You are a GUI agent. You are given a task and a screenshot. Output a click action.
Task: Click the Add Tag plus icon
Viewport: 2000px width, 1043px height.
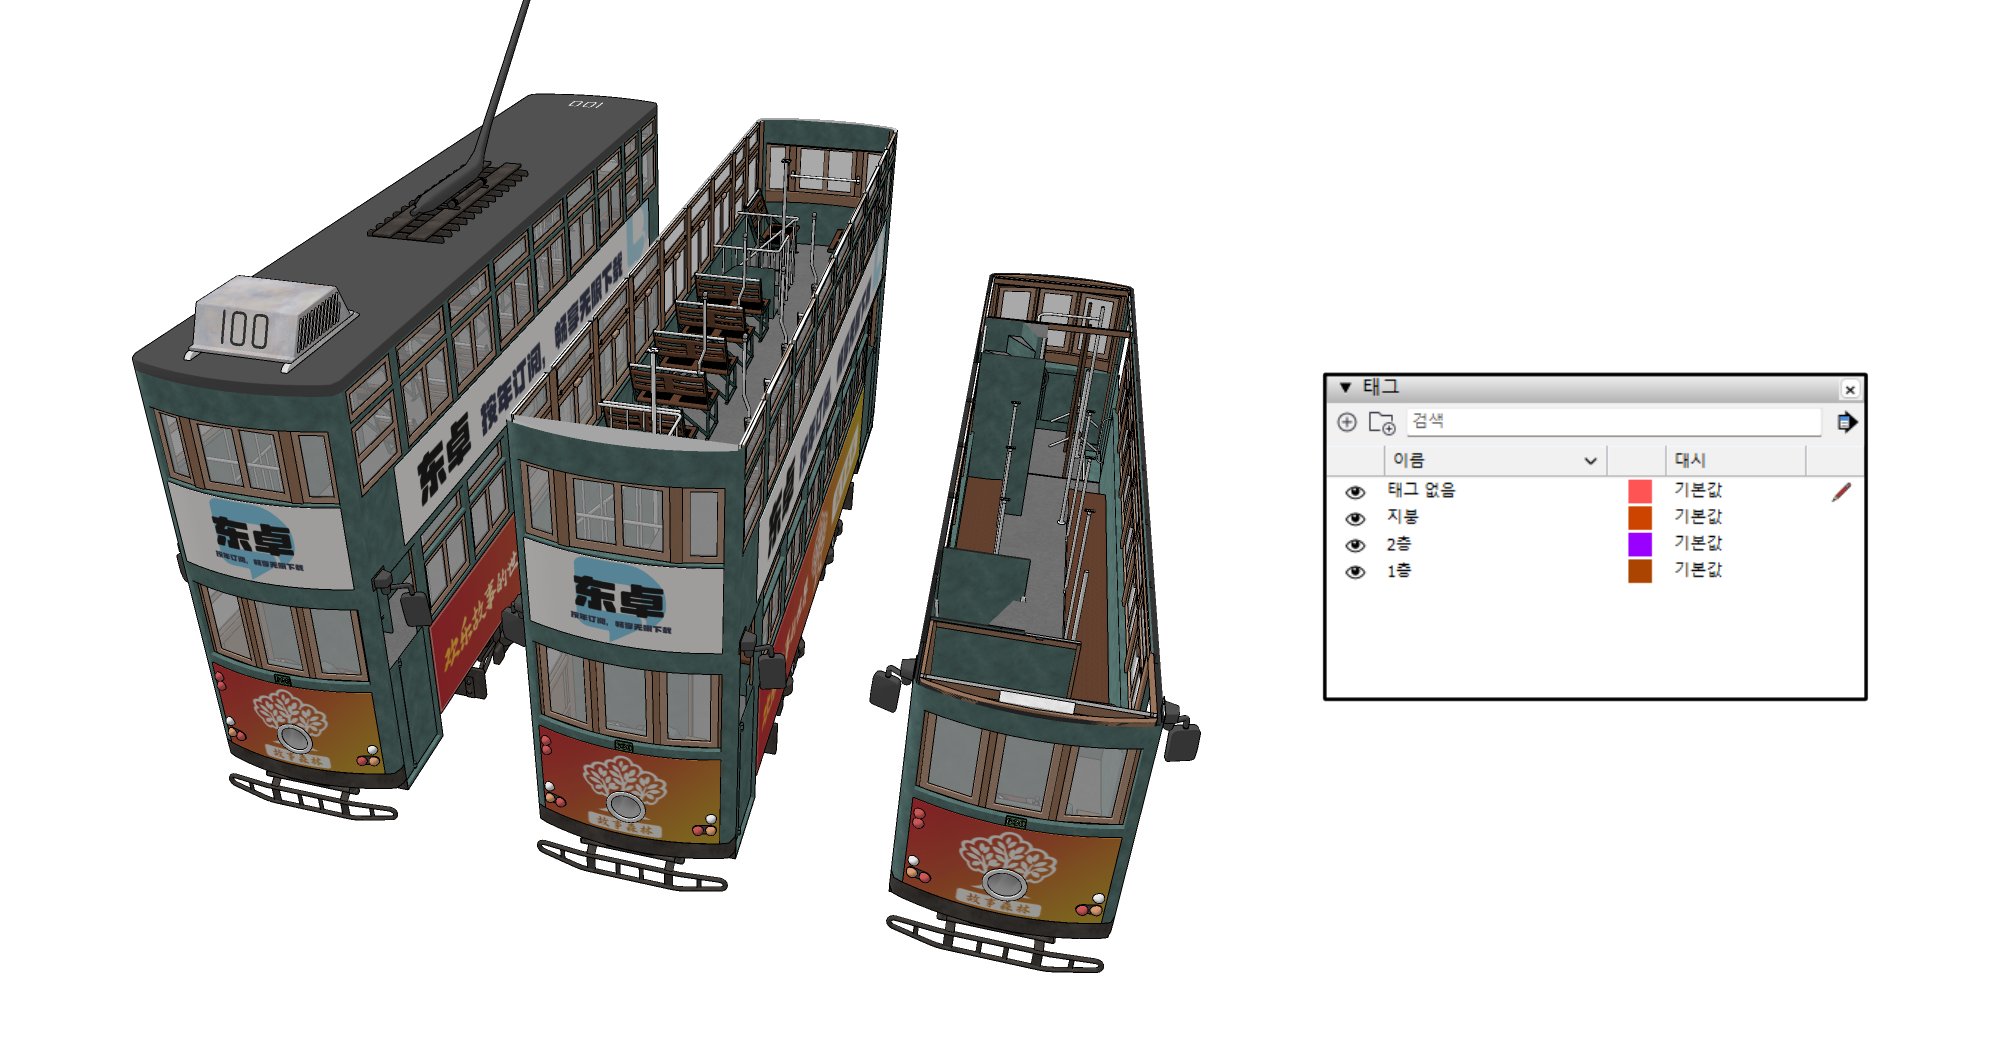[1347, 422]
